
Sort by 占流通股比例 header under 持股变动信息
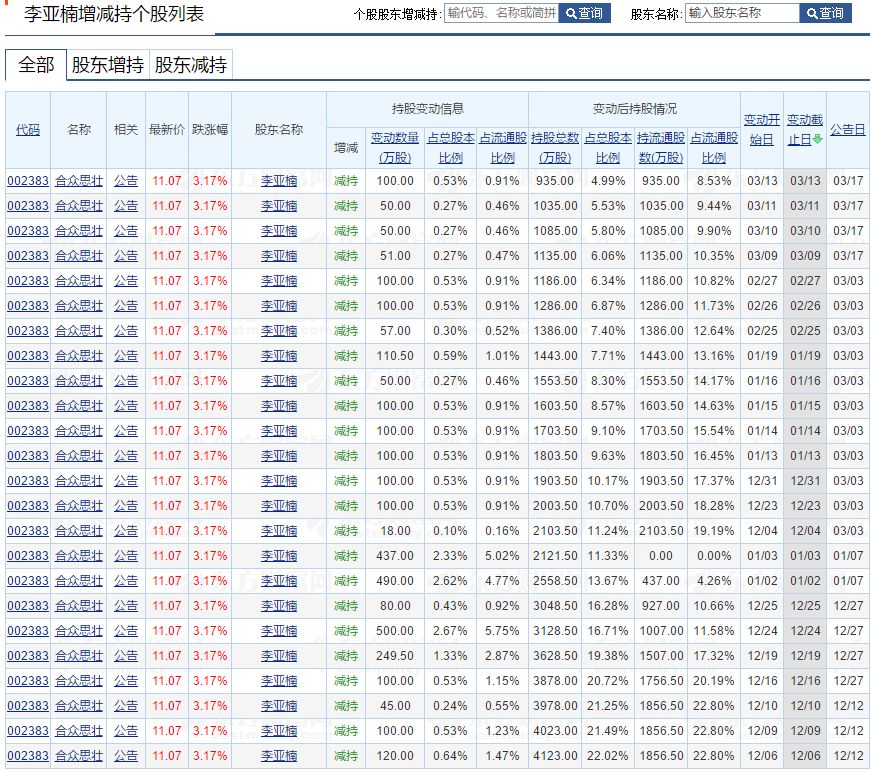[503, 147]
